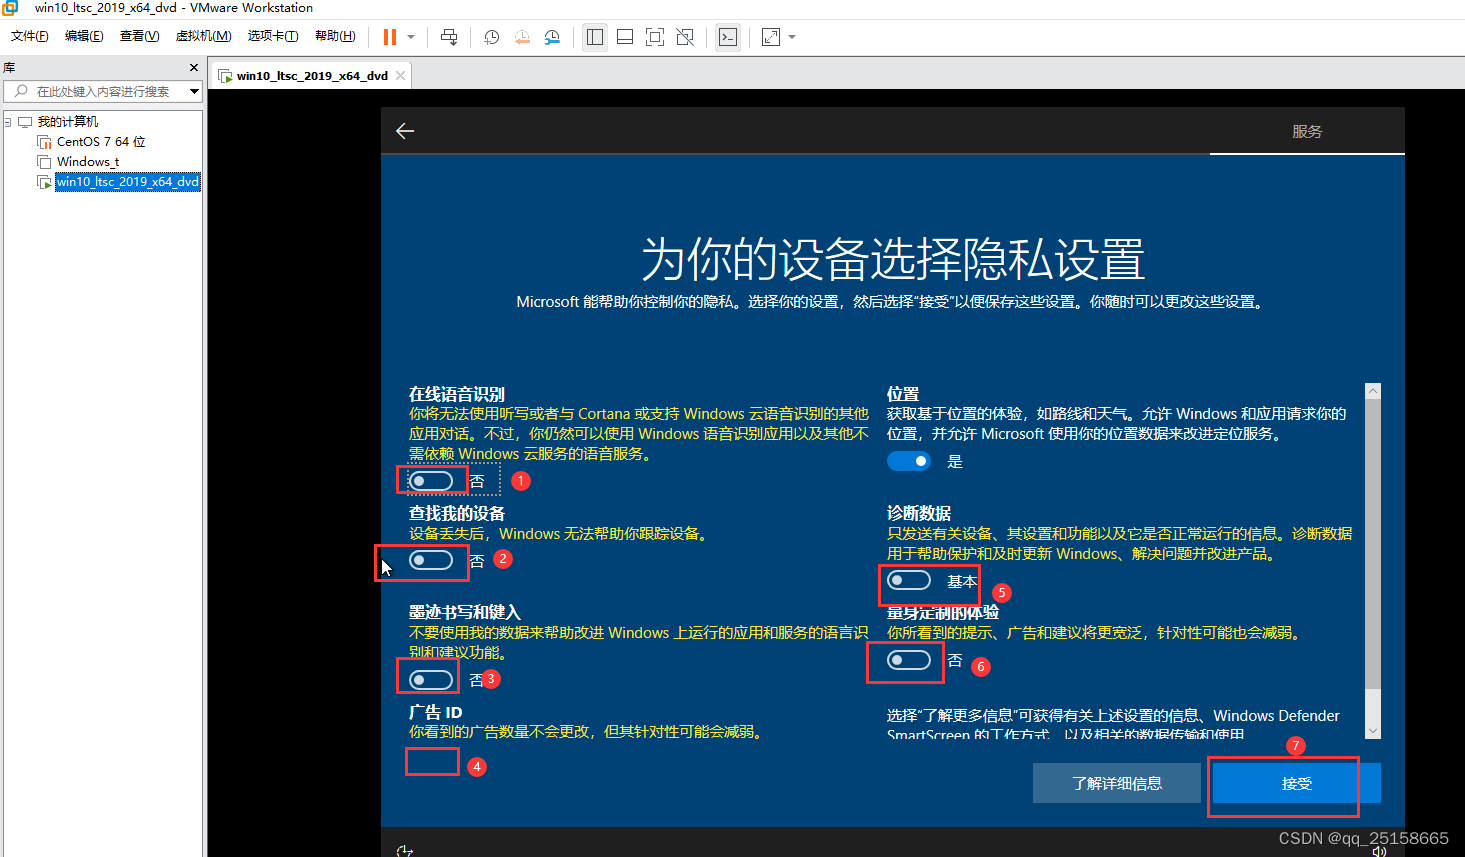Viewport: 1465px width, 857px height.
Task: Open the stretch display dropdown arrow
Action: (792, 37)
